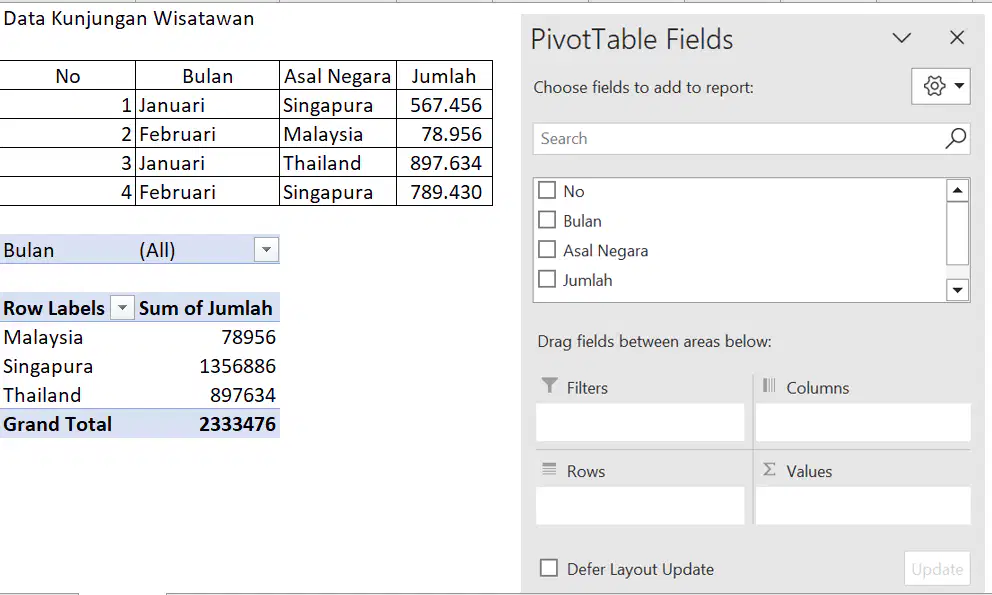Select cell with value 789.430

click(x=444, y=192)
